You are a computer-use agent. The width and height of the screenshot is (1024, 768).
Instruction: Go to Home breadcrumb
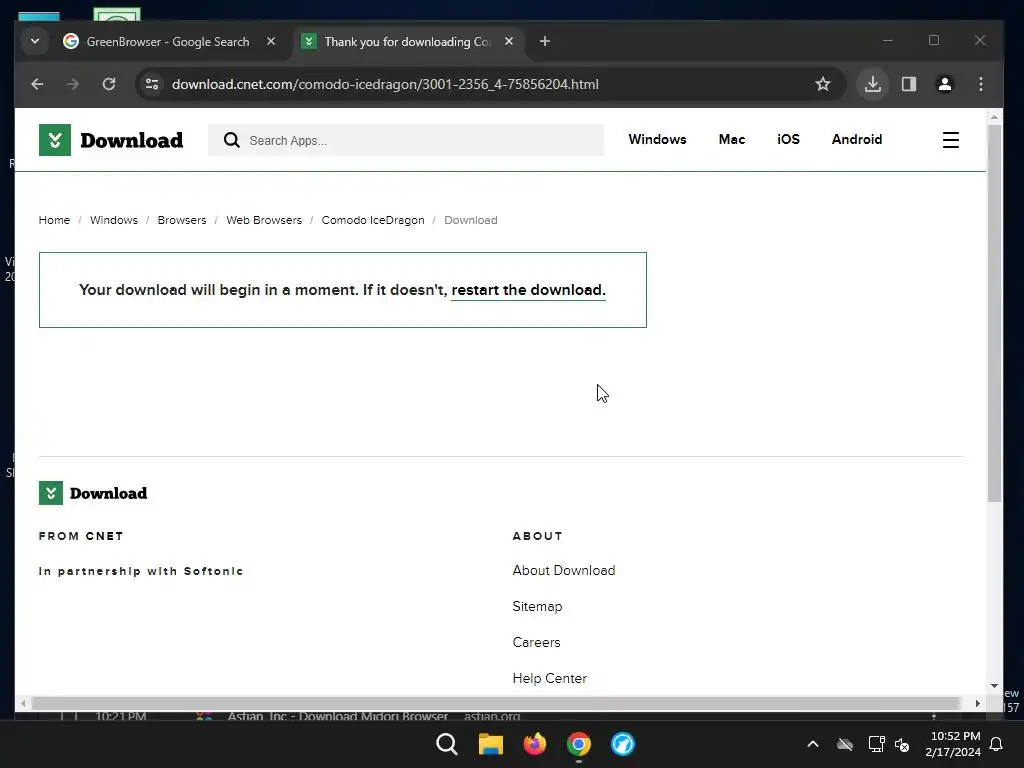[54, 220]
